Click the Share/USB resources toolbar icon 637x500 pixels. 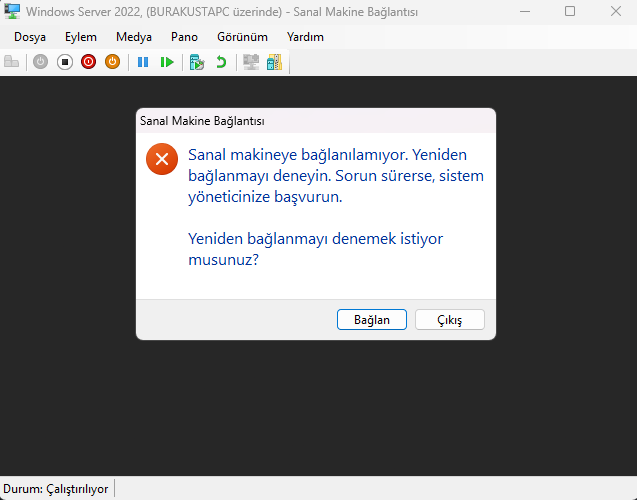pos(275,62)
